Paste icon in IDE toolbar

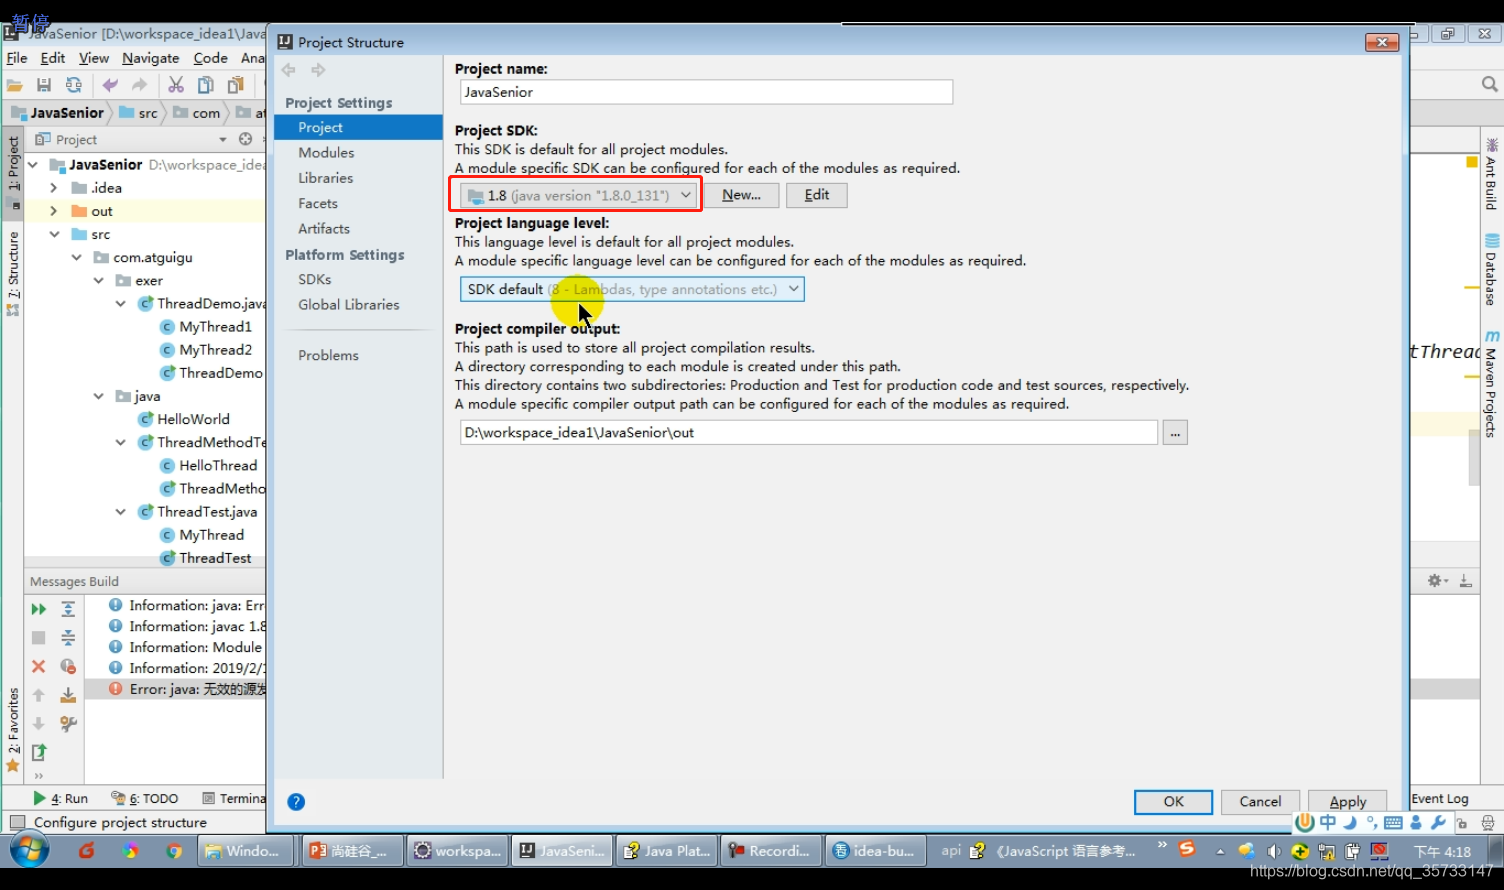point(236,86)
